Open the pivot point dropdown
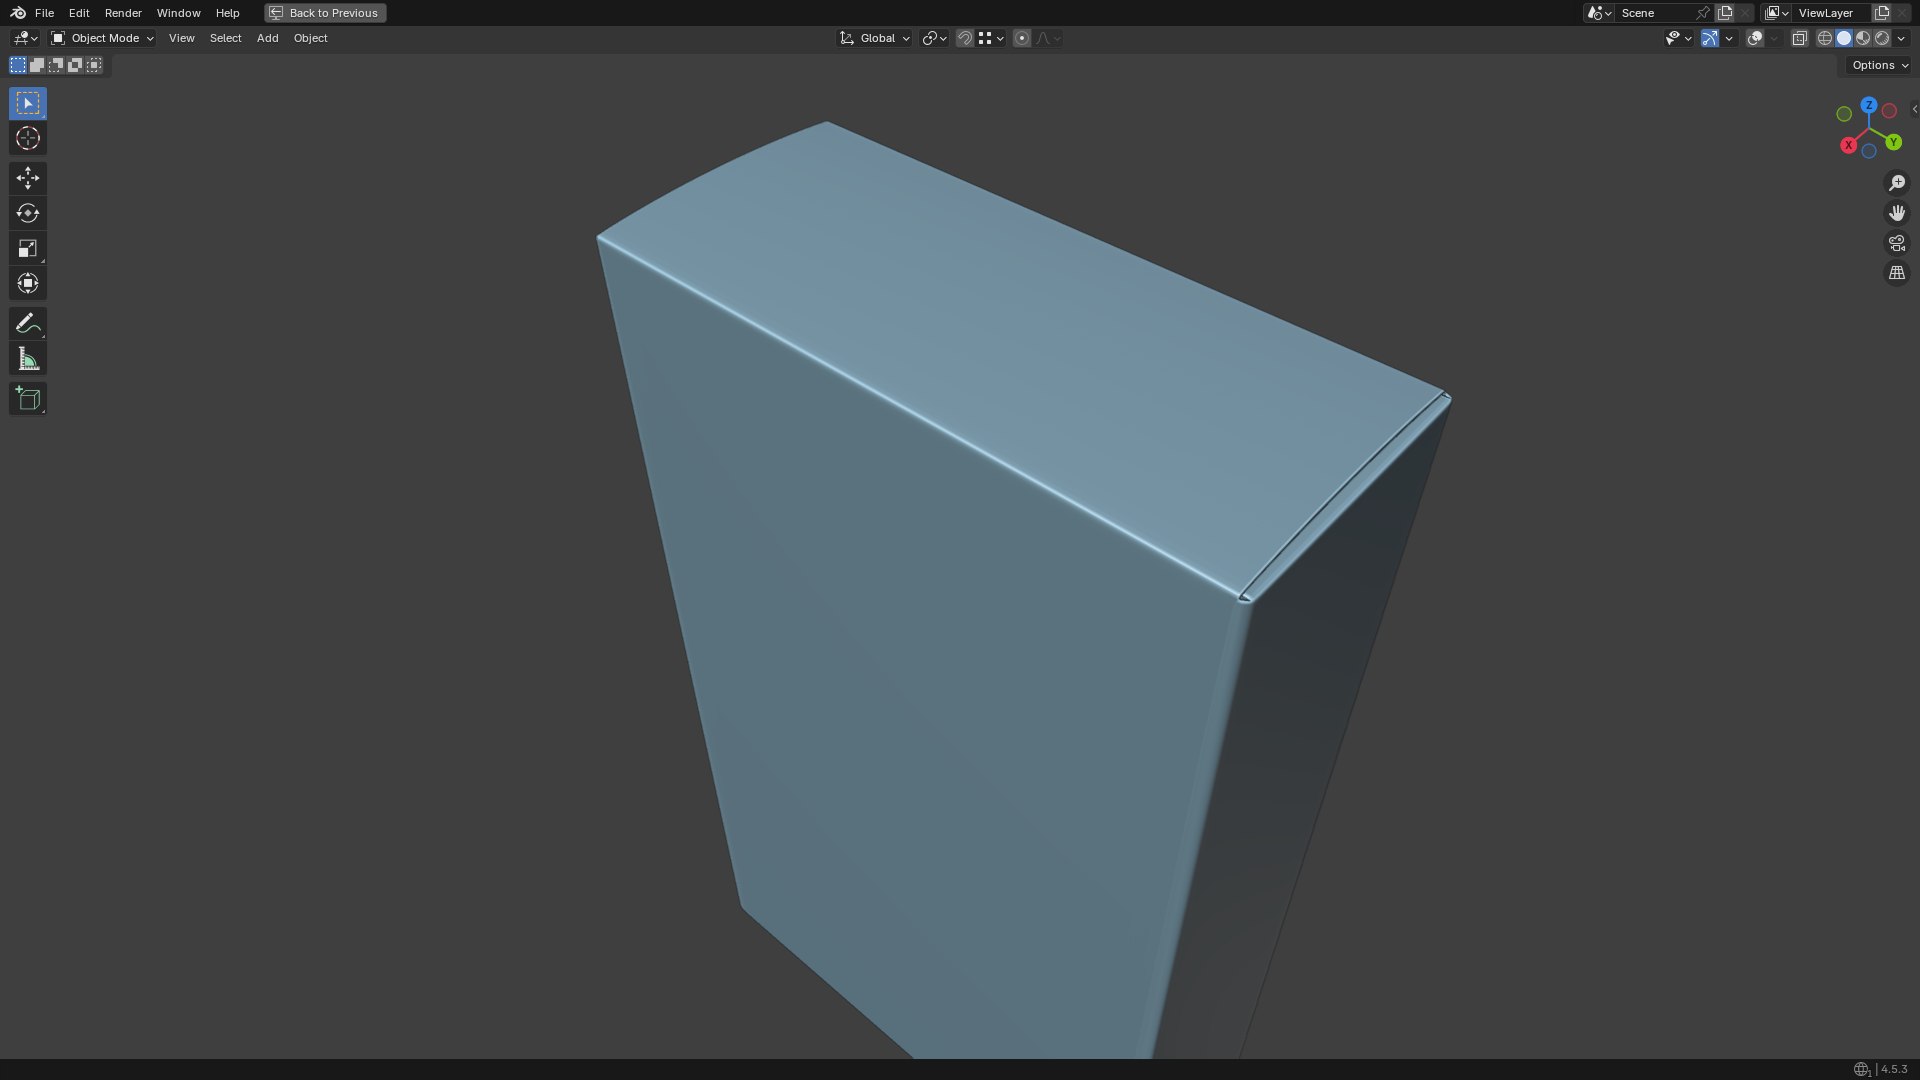The width and height of the screenshot is (1920, 1080). click(935, 38)
